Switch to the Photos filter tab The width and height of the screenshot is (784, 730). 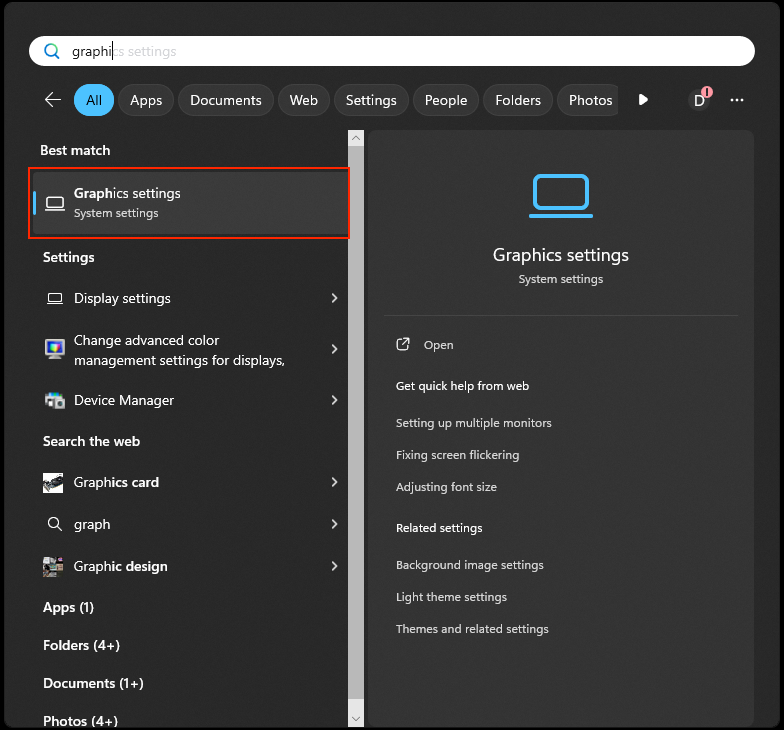(x=589, y=100)
